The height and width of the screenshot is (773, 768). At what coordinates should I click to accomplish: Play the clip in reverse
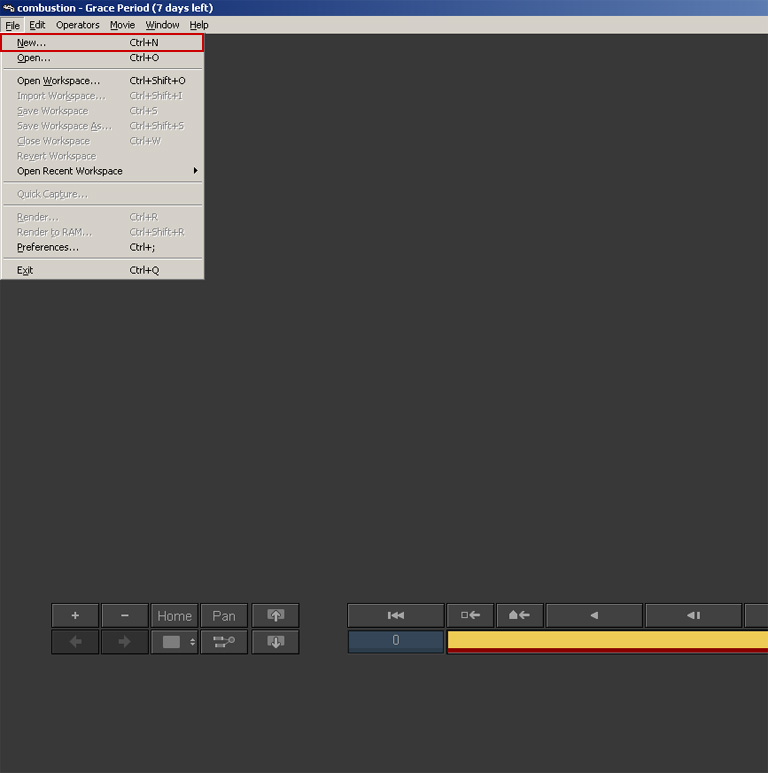click(x=594, y=615)
